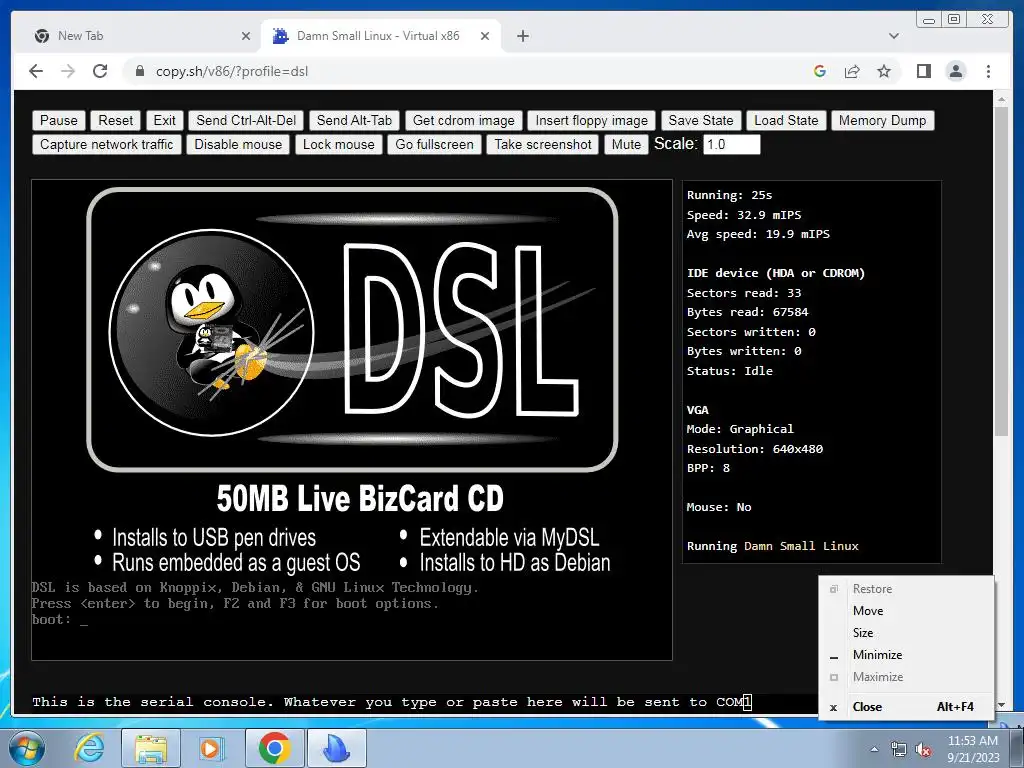Toggle Disable mouse button

pyautogui.click(x=238, y=144)
